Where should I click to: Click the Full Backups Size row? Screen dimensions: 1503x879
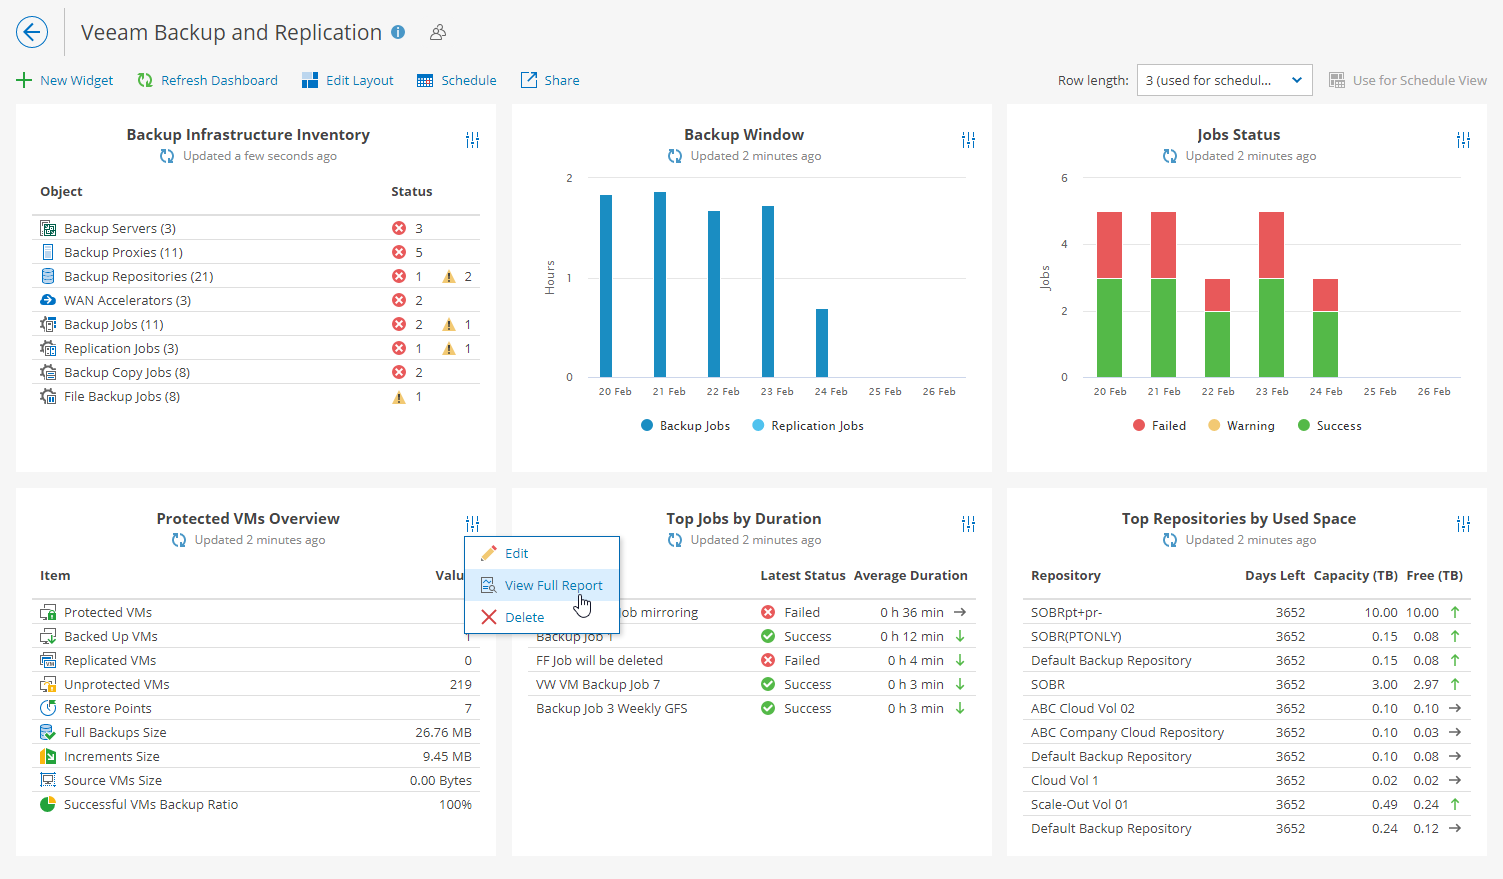[256, 732]
